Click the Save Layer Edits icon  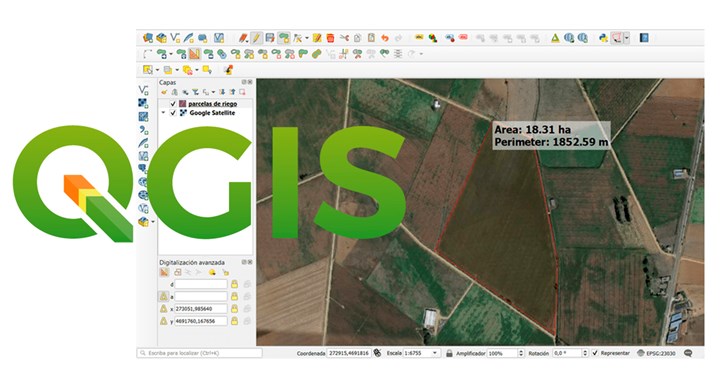pyautogui.click(x=270, y=38)
